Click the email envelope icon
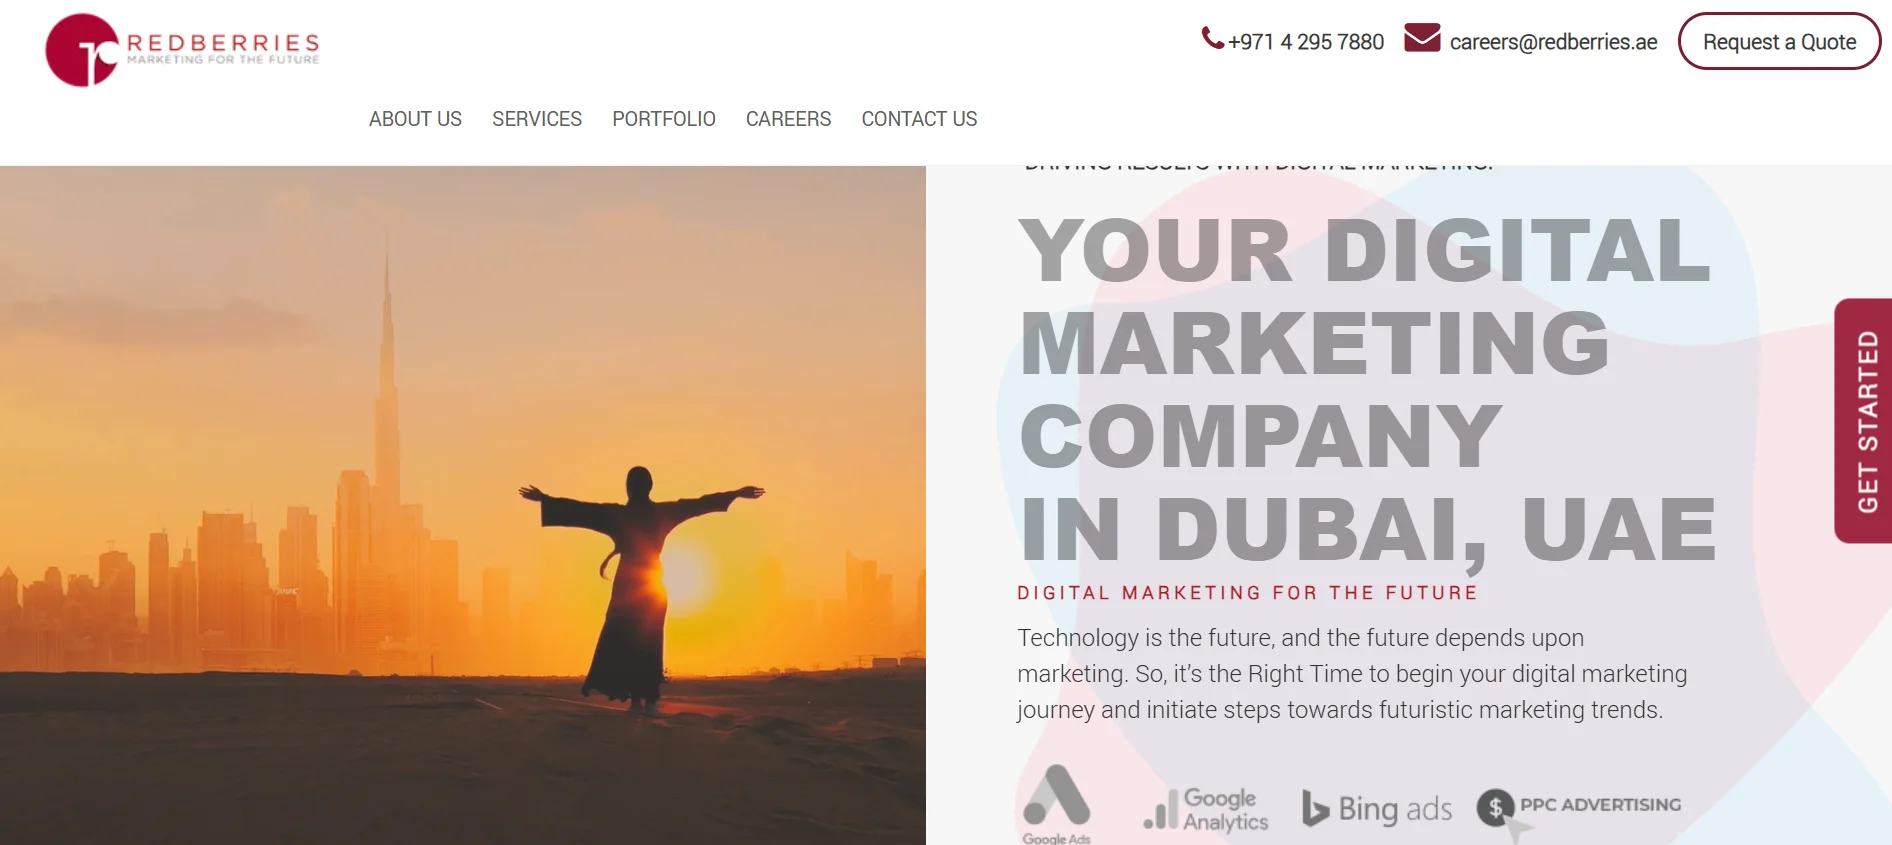Image resolution: width=1892 pixels, height=845 pixels. [x=1422, y=38]
